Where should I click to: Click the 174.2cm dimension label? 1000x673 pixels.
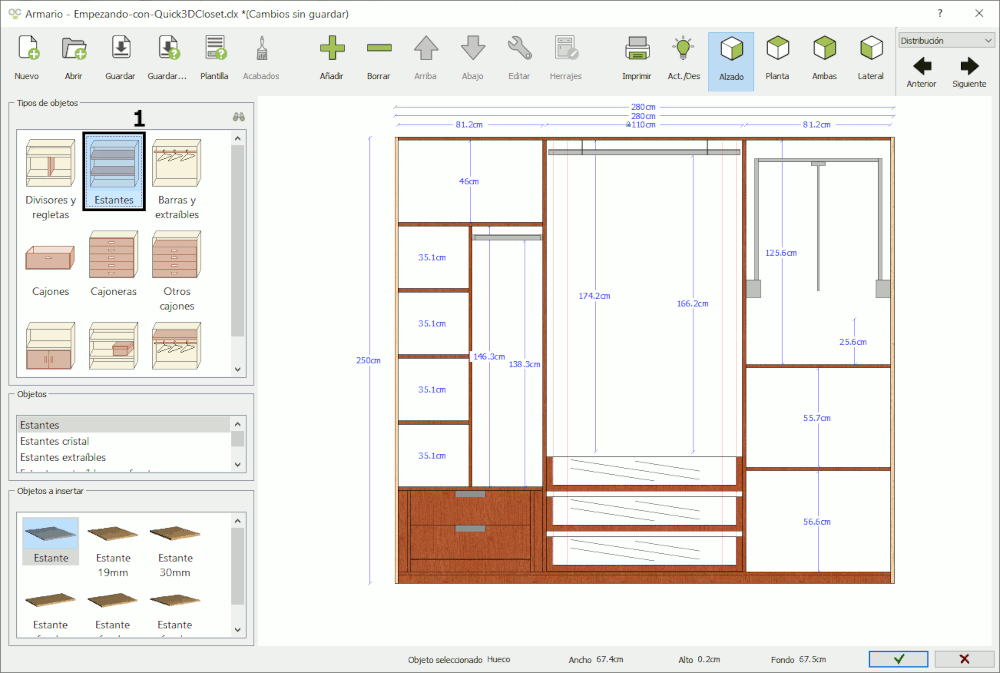[x=594, y=296]
